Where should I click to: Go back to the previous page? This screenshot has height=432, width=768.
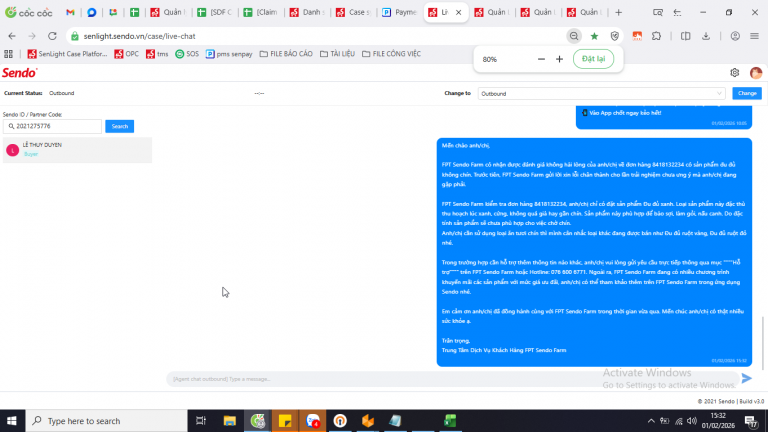(x=12, y=36)
